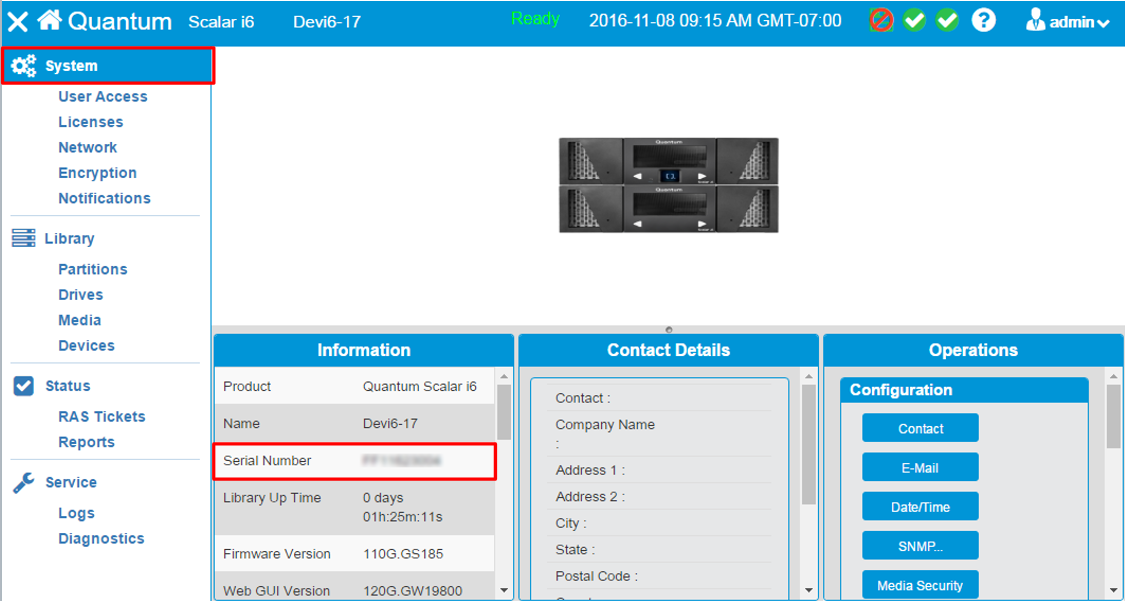This screenshot has width=1125, height=601.
Task: Click the Library stack icon in the sidebar
Action: click(x=24, y=239)
